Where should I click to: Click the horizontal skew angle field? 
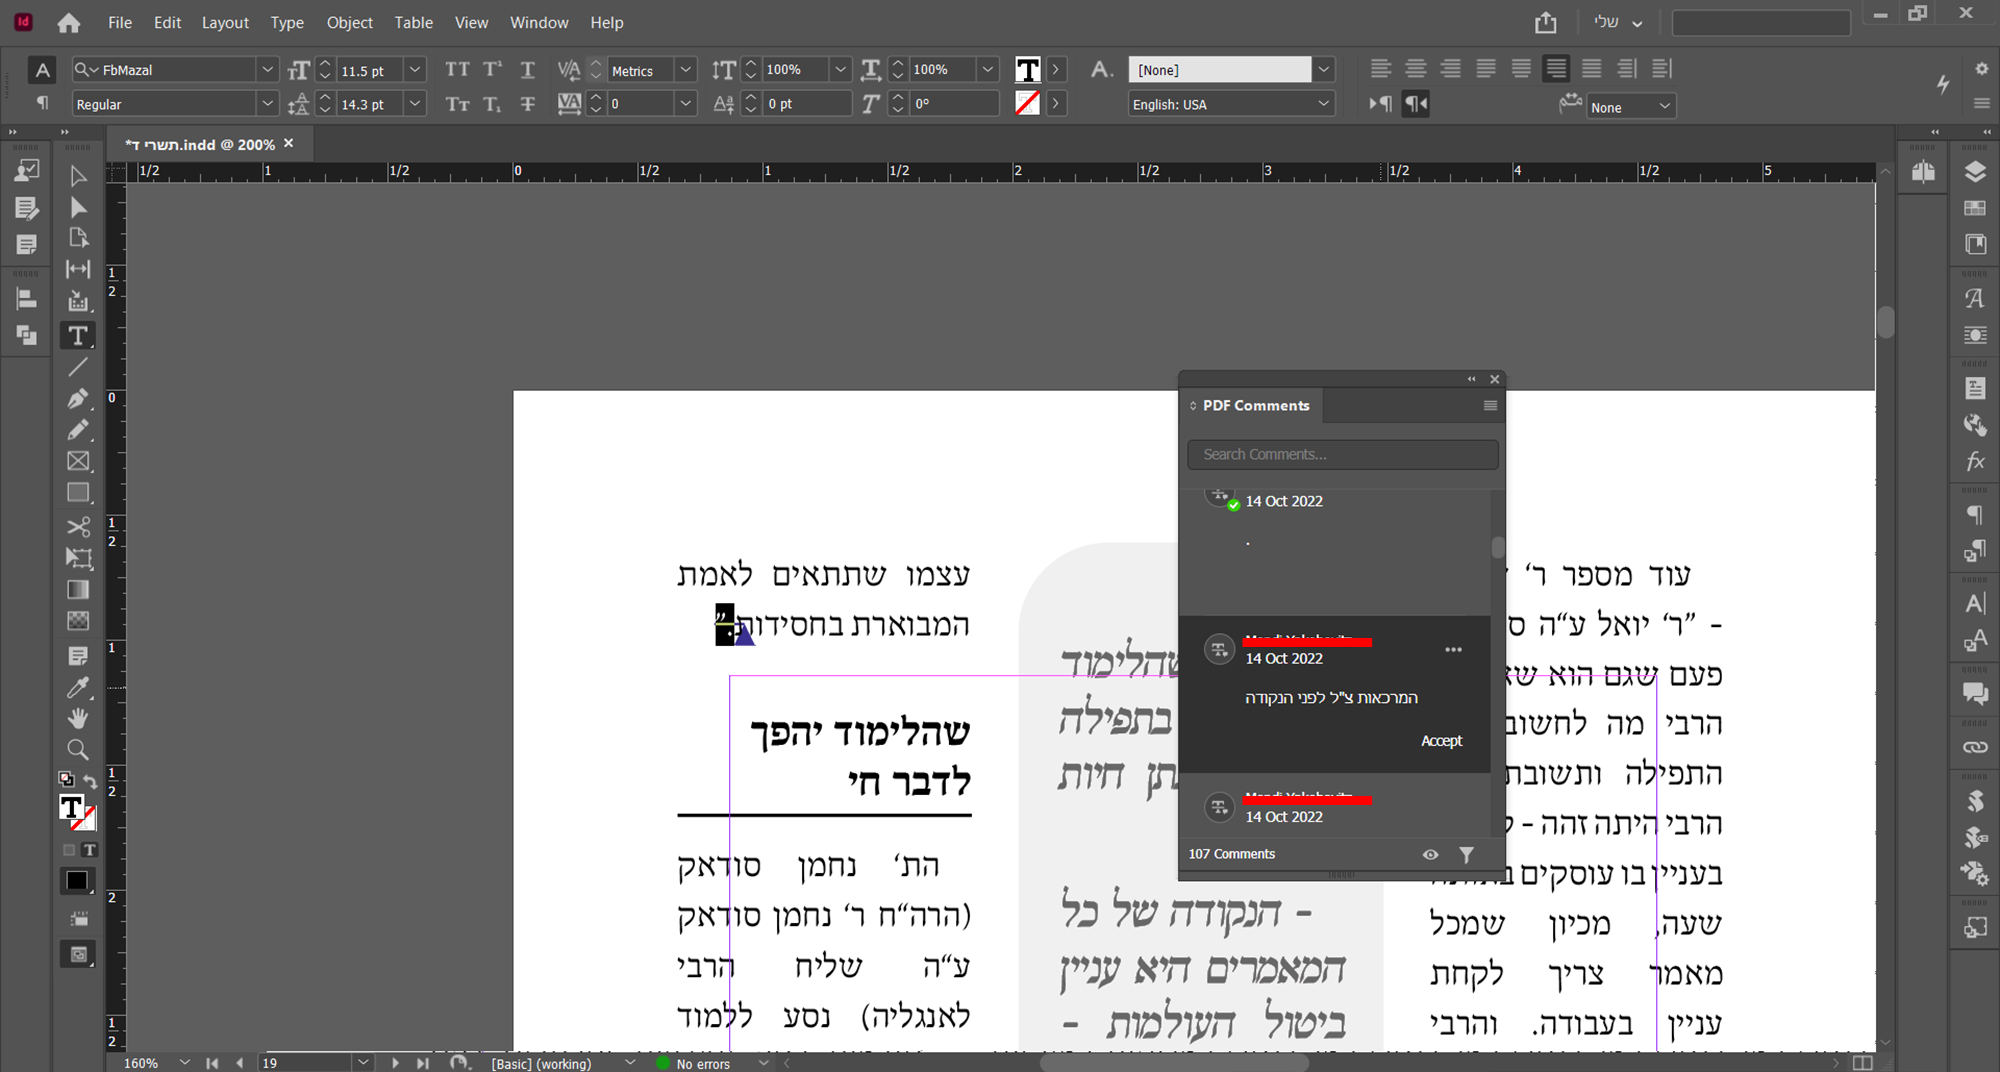(x=954, y=104)
